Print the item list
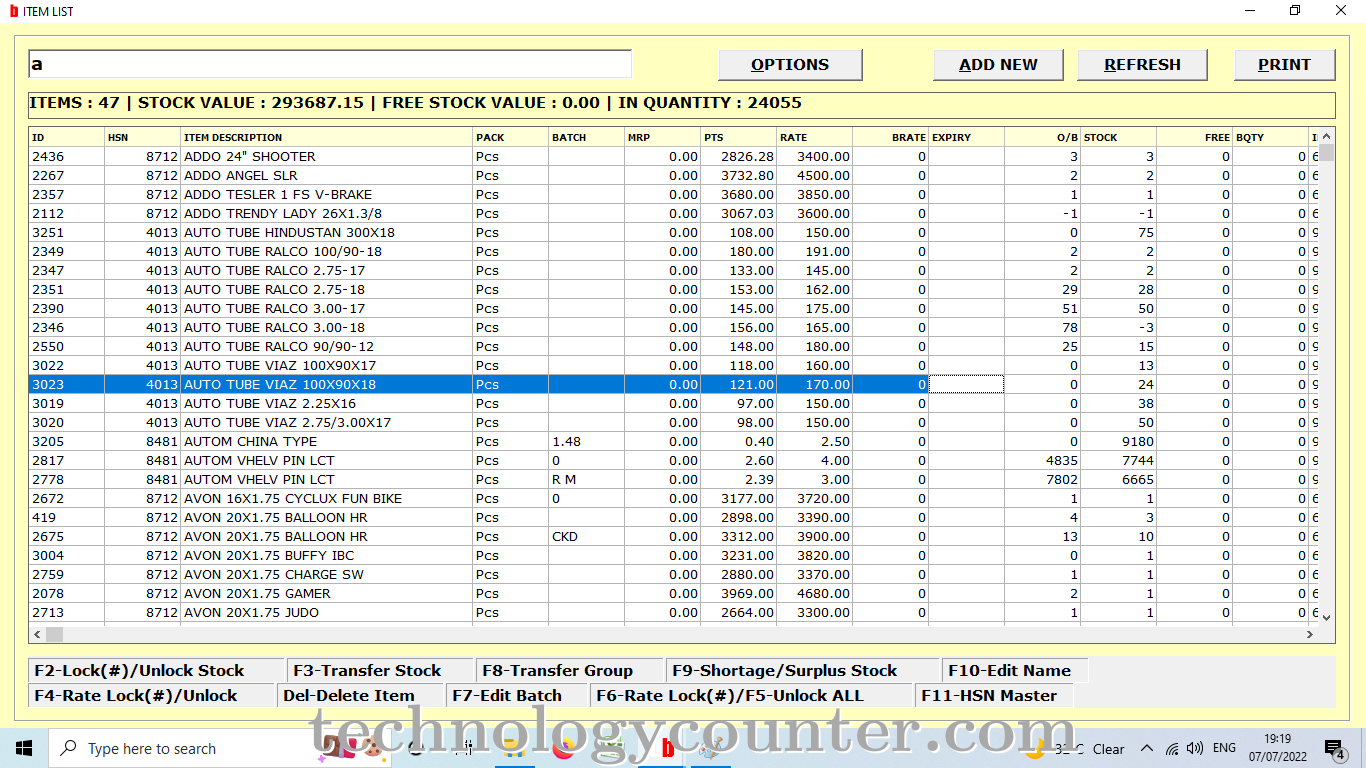The height and width of the screenshot is (768, 1366). pos(1284,64)
